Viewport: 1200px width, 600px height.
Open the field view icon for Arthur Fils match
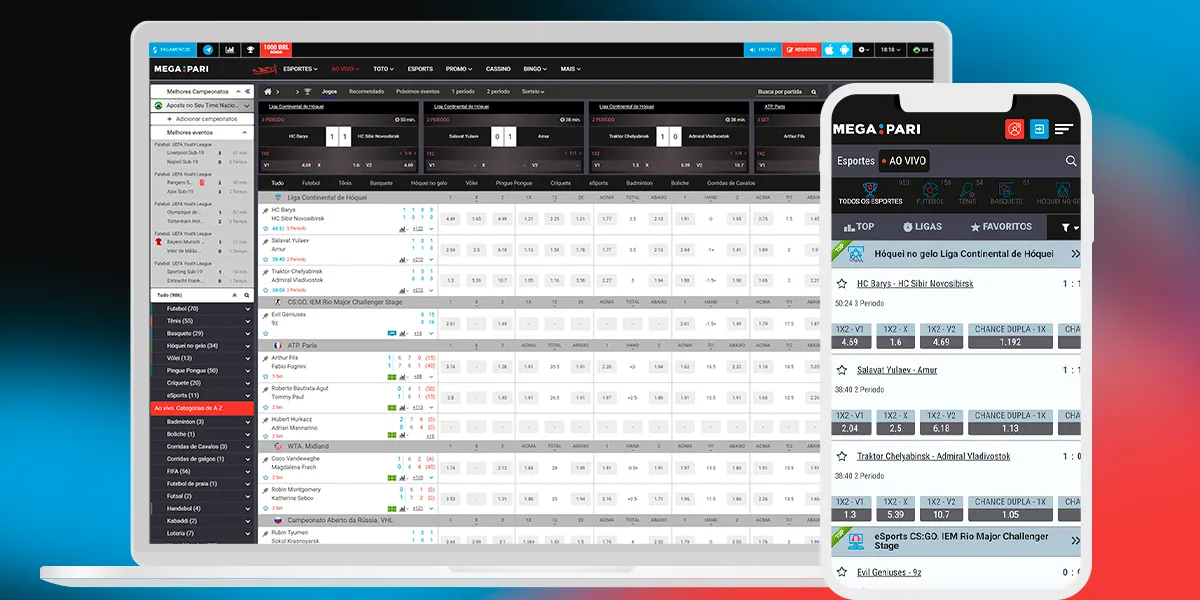click(392, 376)
